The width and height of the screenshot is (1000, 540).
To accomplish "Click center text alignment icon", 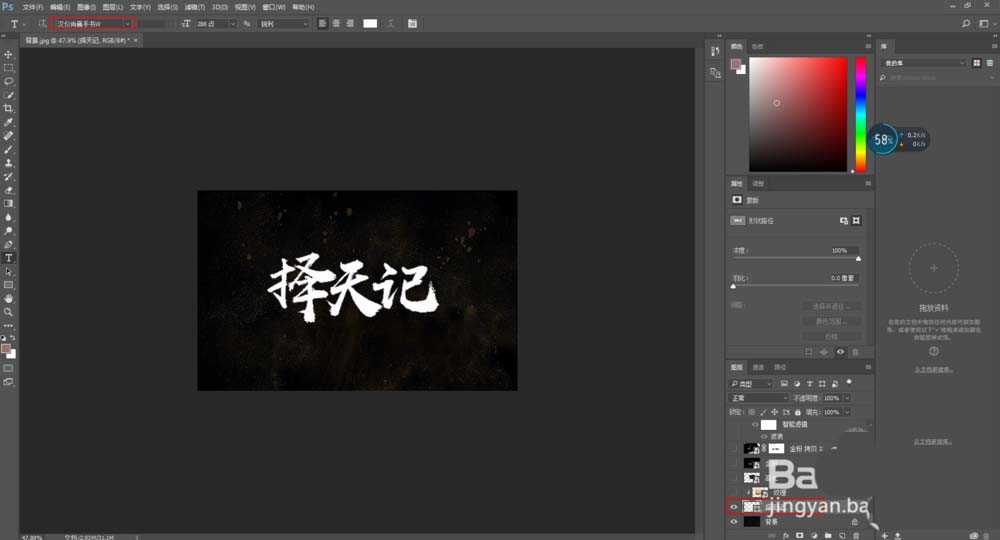I will click(x=335, y=23).
